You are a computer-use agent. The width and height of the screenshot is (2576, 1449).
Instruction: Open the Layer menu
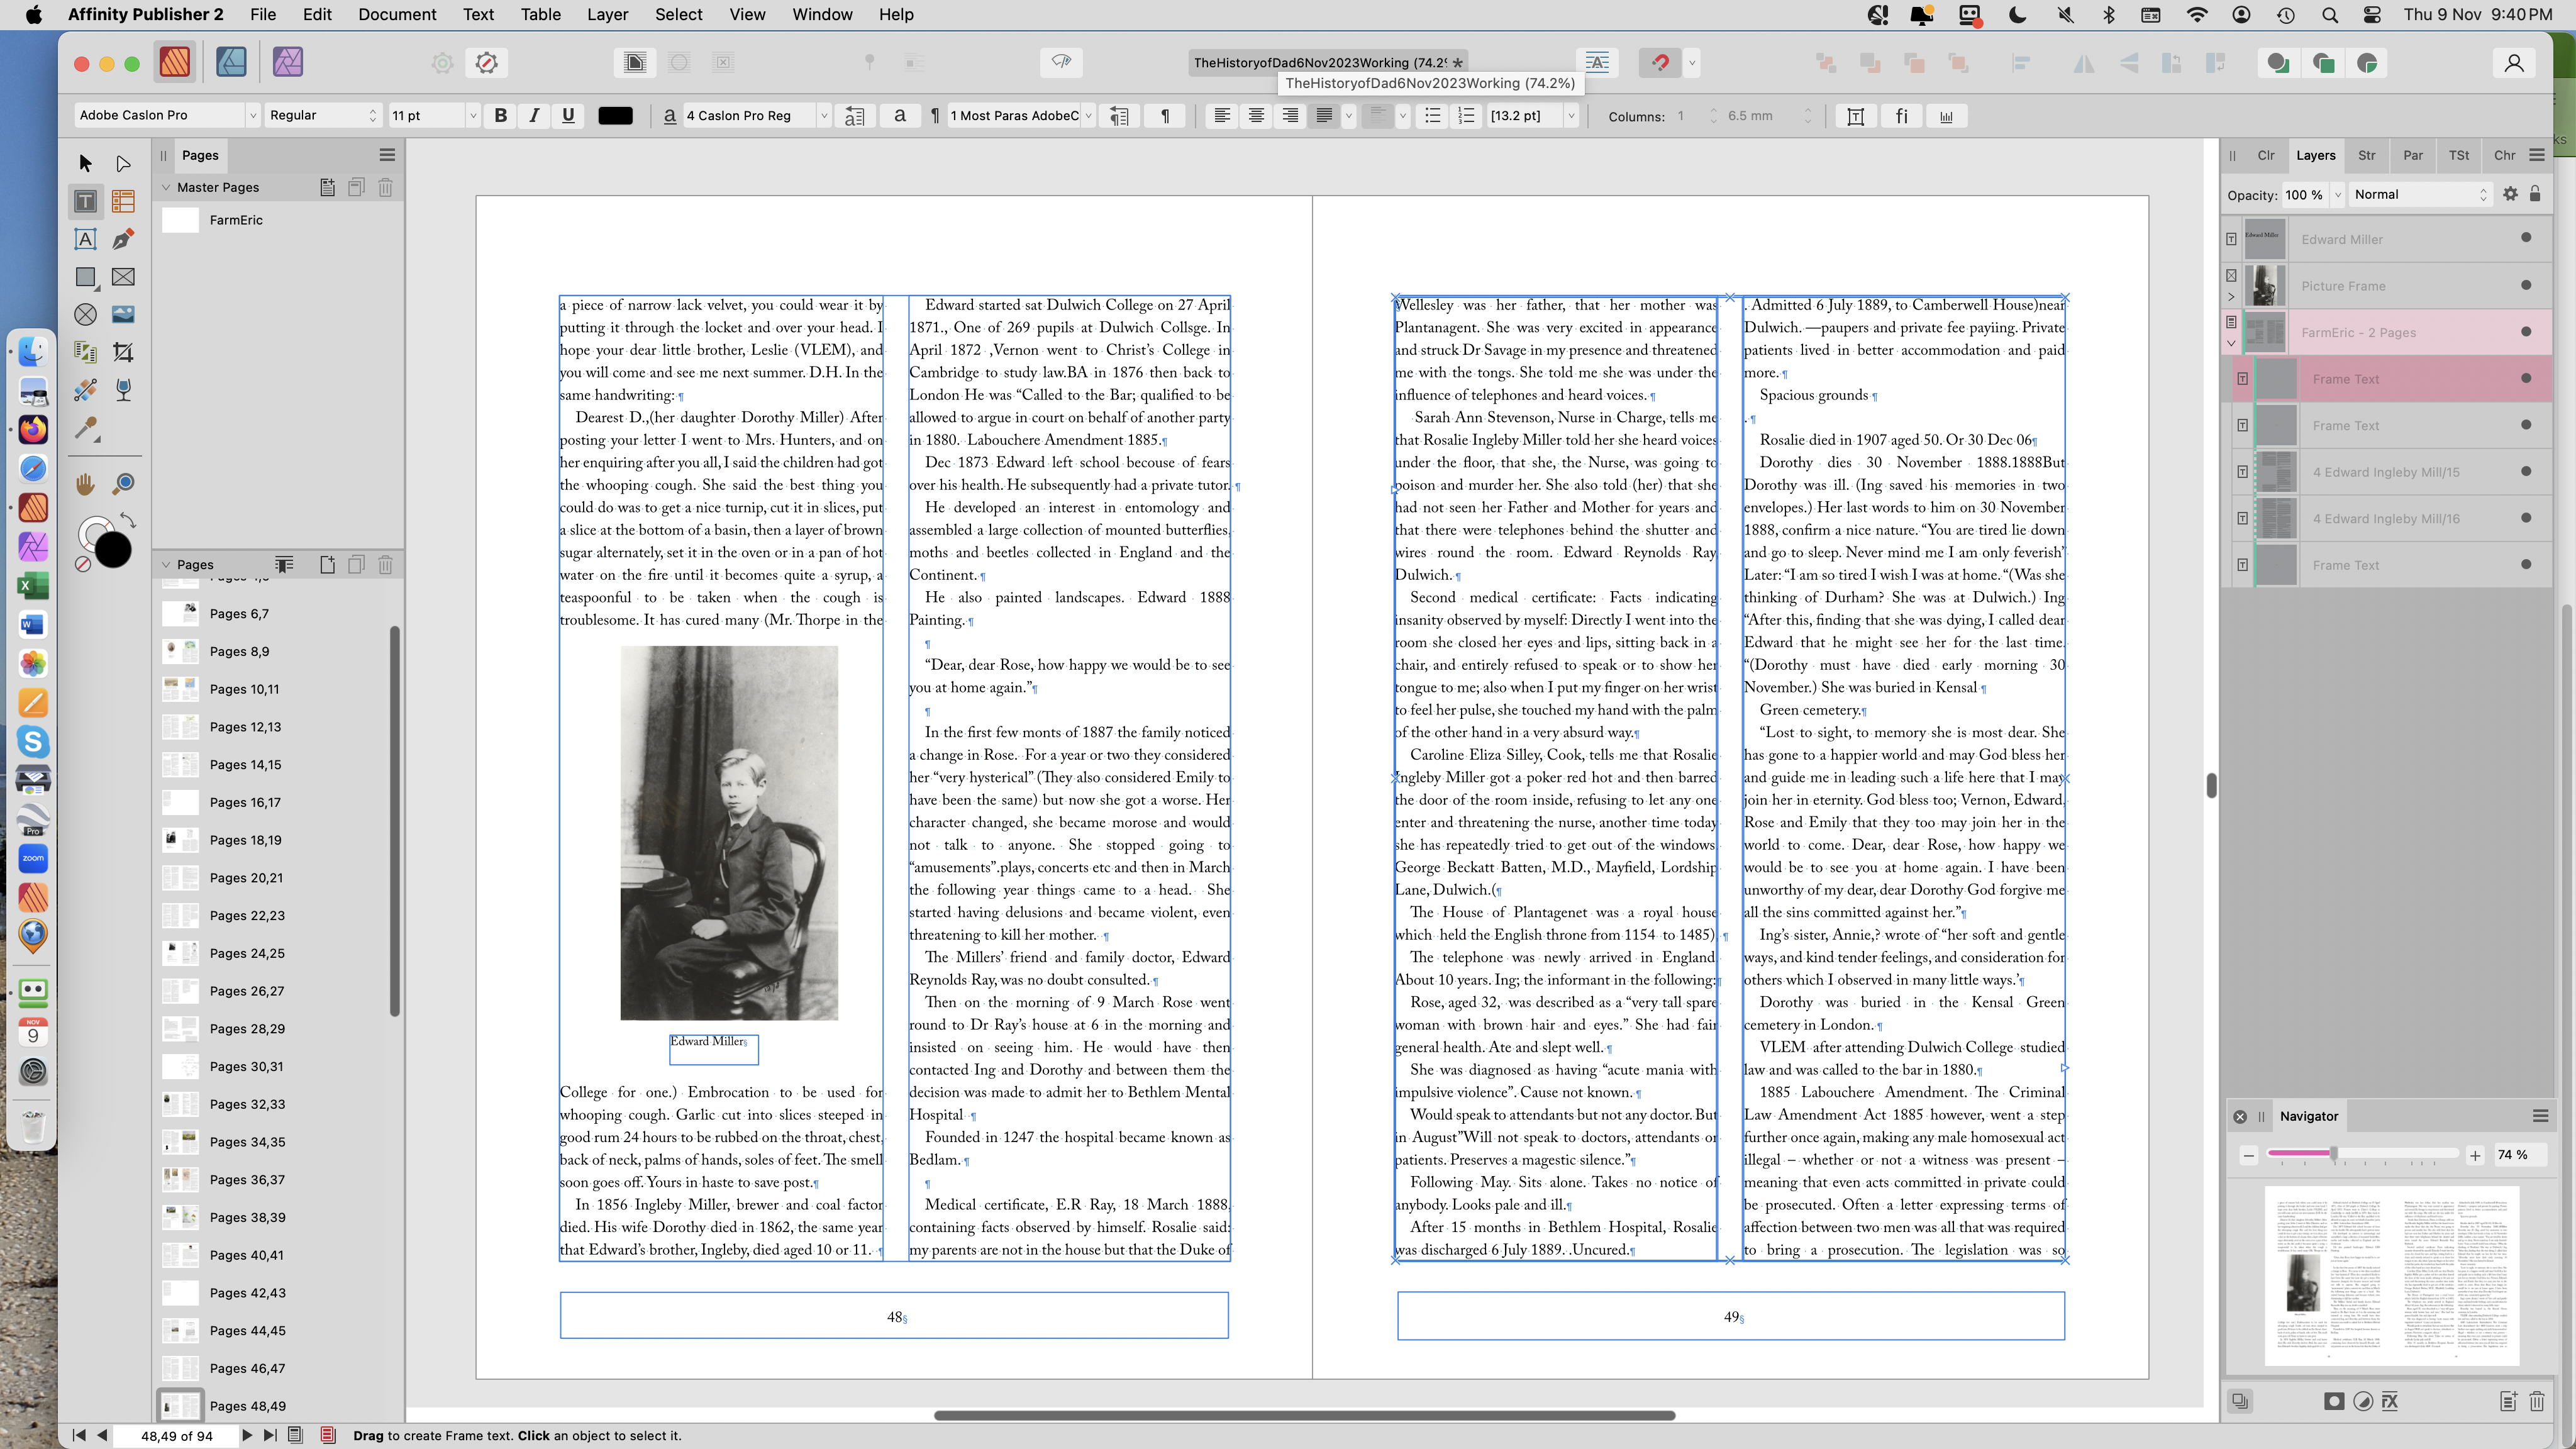click(x=607, y=14)
